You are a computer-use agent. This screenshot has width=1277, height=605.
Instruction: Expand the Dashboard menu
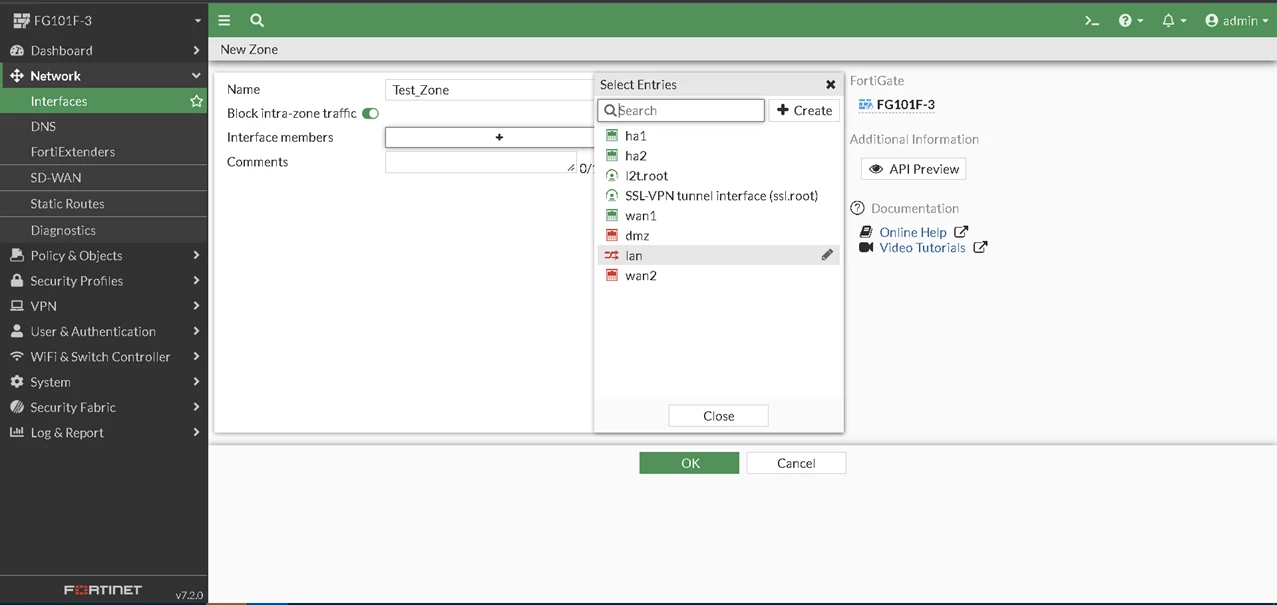pyautogui.click(x=104, y=50)
